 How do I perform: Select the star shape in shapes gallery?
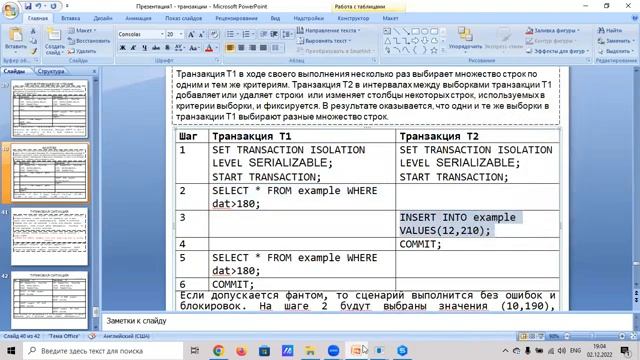point(434,51)
